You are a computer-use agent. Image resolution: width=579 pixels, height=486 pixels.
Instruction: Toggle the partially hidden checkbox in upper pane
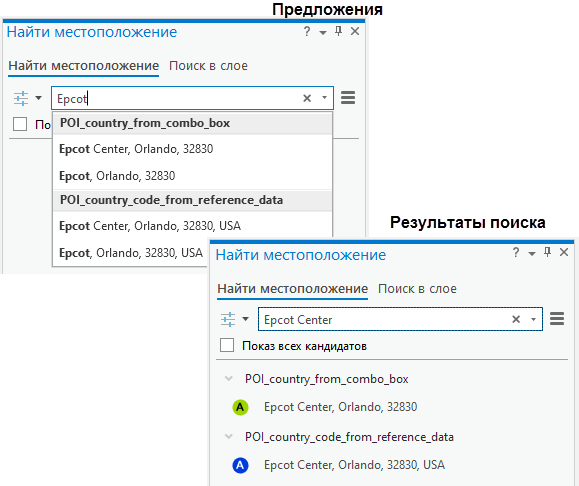[x=20, y=124]
